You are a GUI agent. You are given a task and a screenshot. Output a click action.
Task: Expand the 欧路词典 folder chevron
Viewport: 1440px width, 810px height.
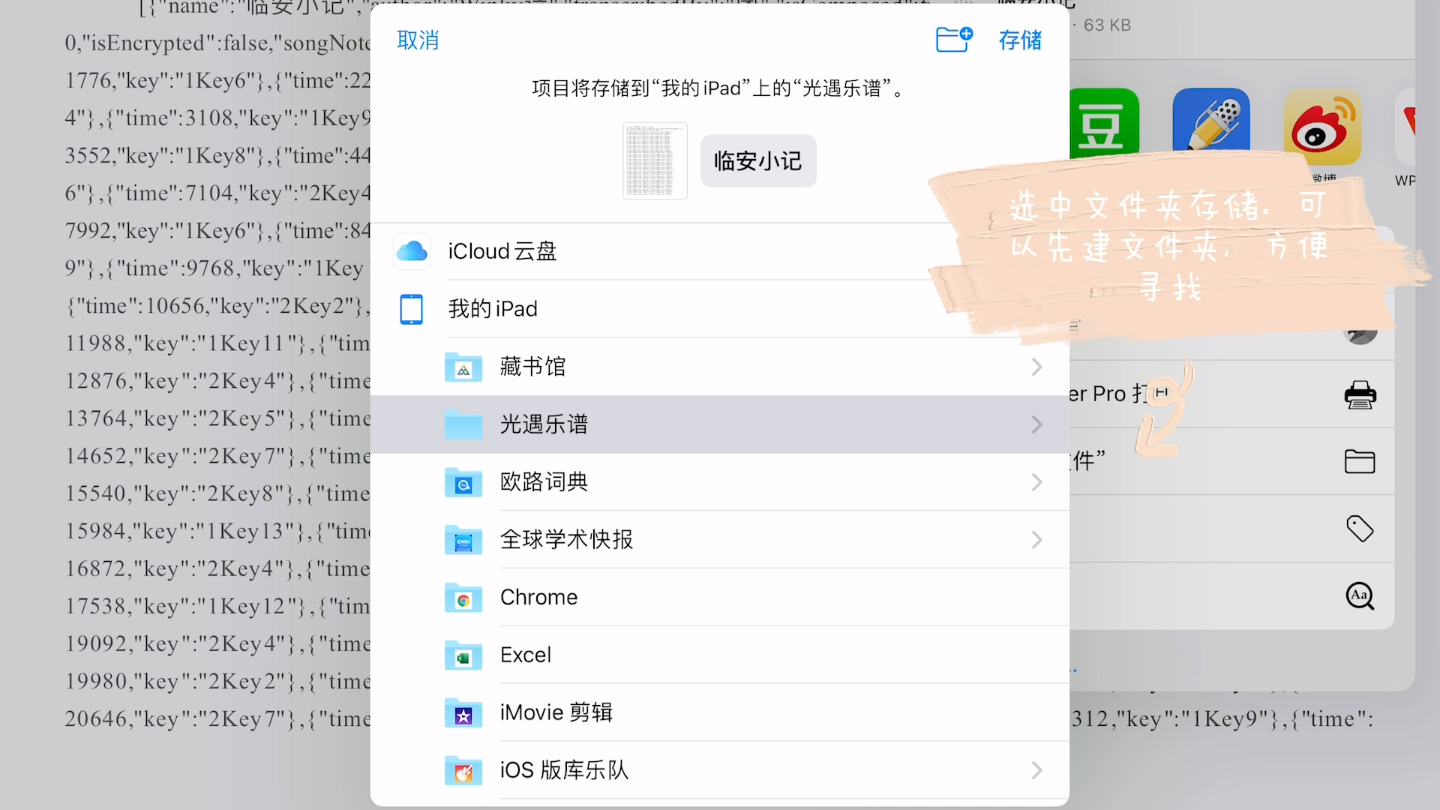[x=1037, y=482]
